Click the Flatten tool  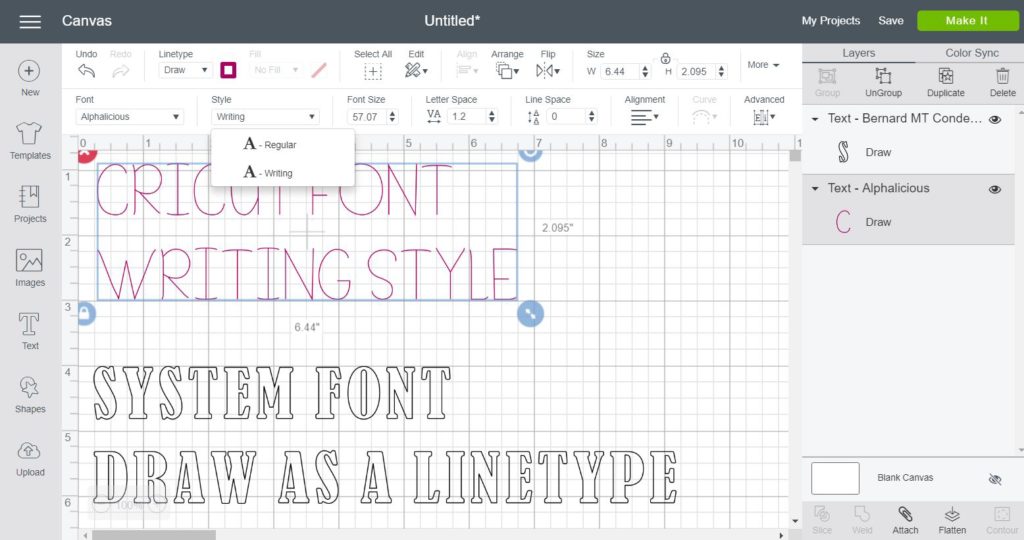952,520
